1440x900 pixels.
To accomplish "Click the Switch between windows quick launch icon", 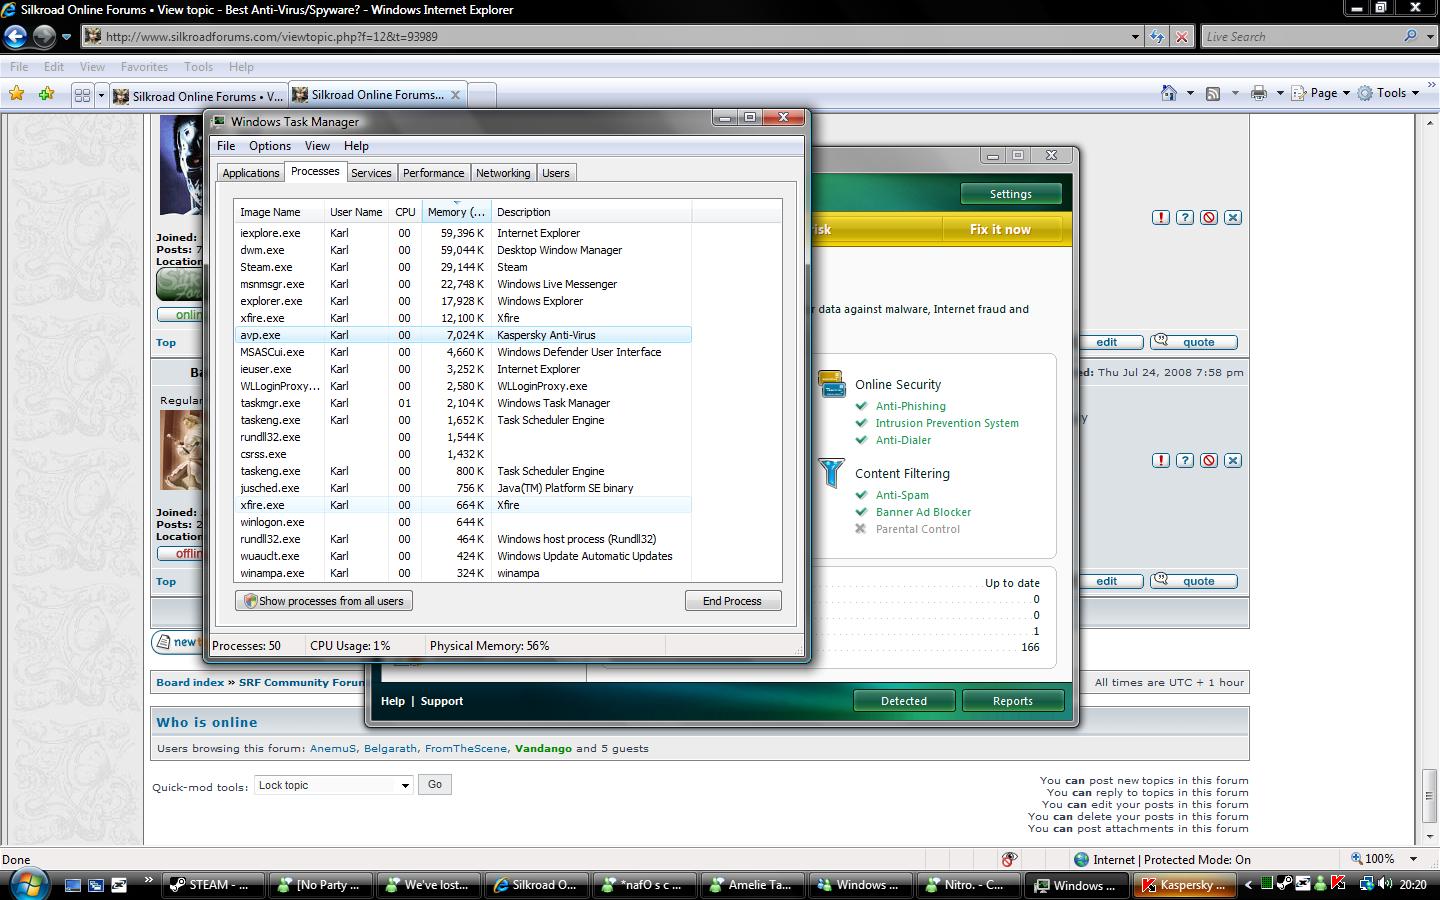I will (x=95, y=885).
